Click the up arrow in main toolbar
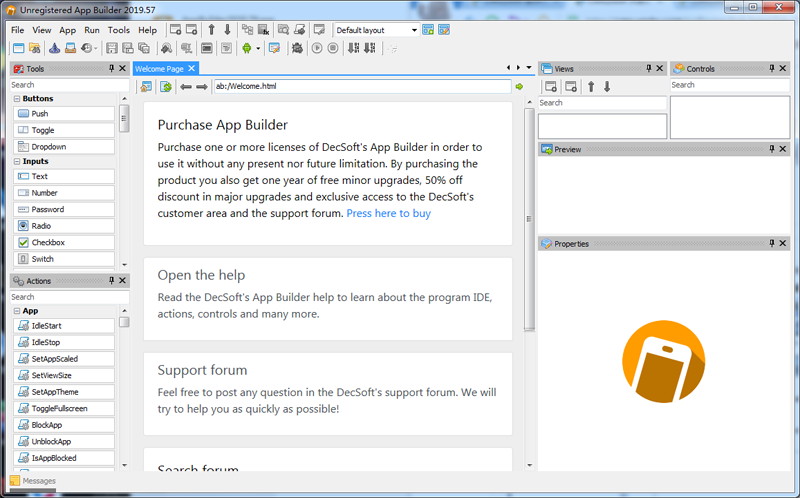Viewport: 800px width, 498px height. point(211,30)
